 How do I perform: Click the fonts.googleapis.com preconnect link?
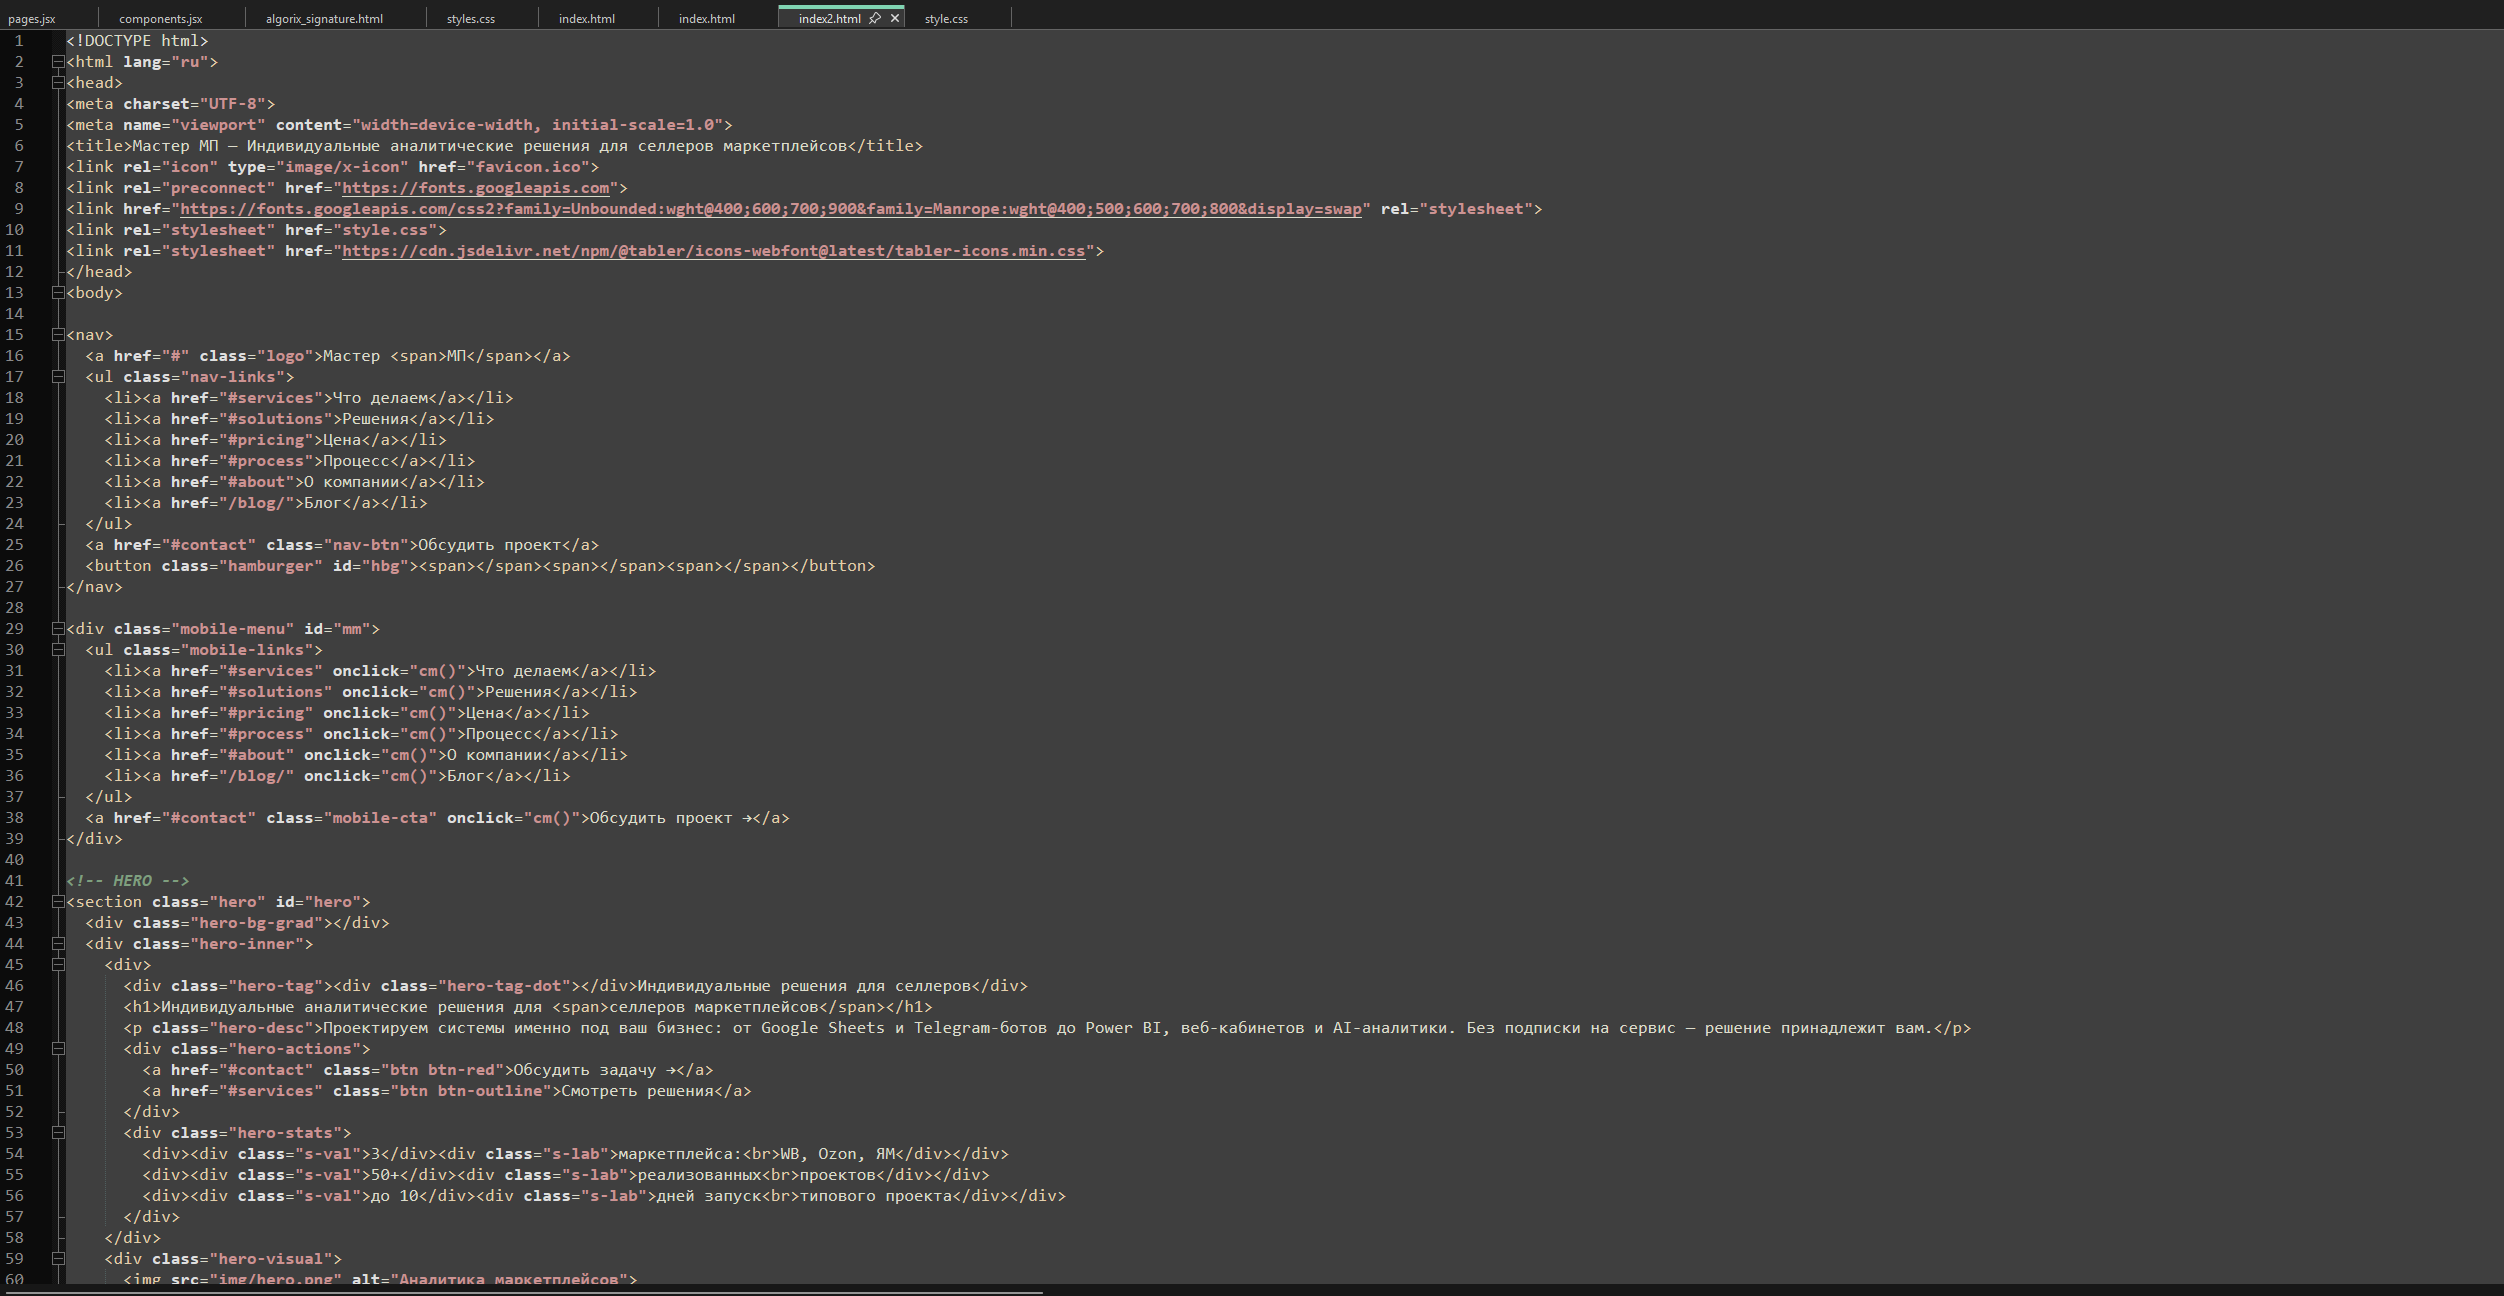[x=476, y=188]
